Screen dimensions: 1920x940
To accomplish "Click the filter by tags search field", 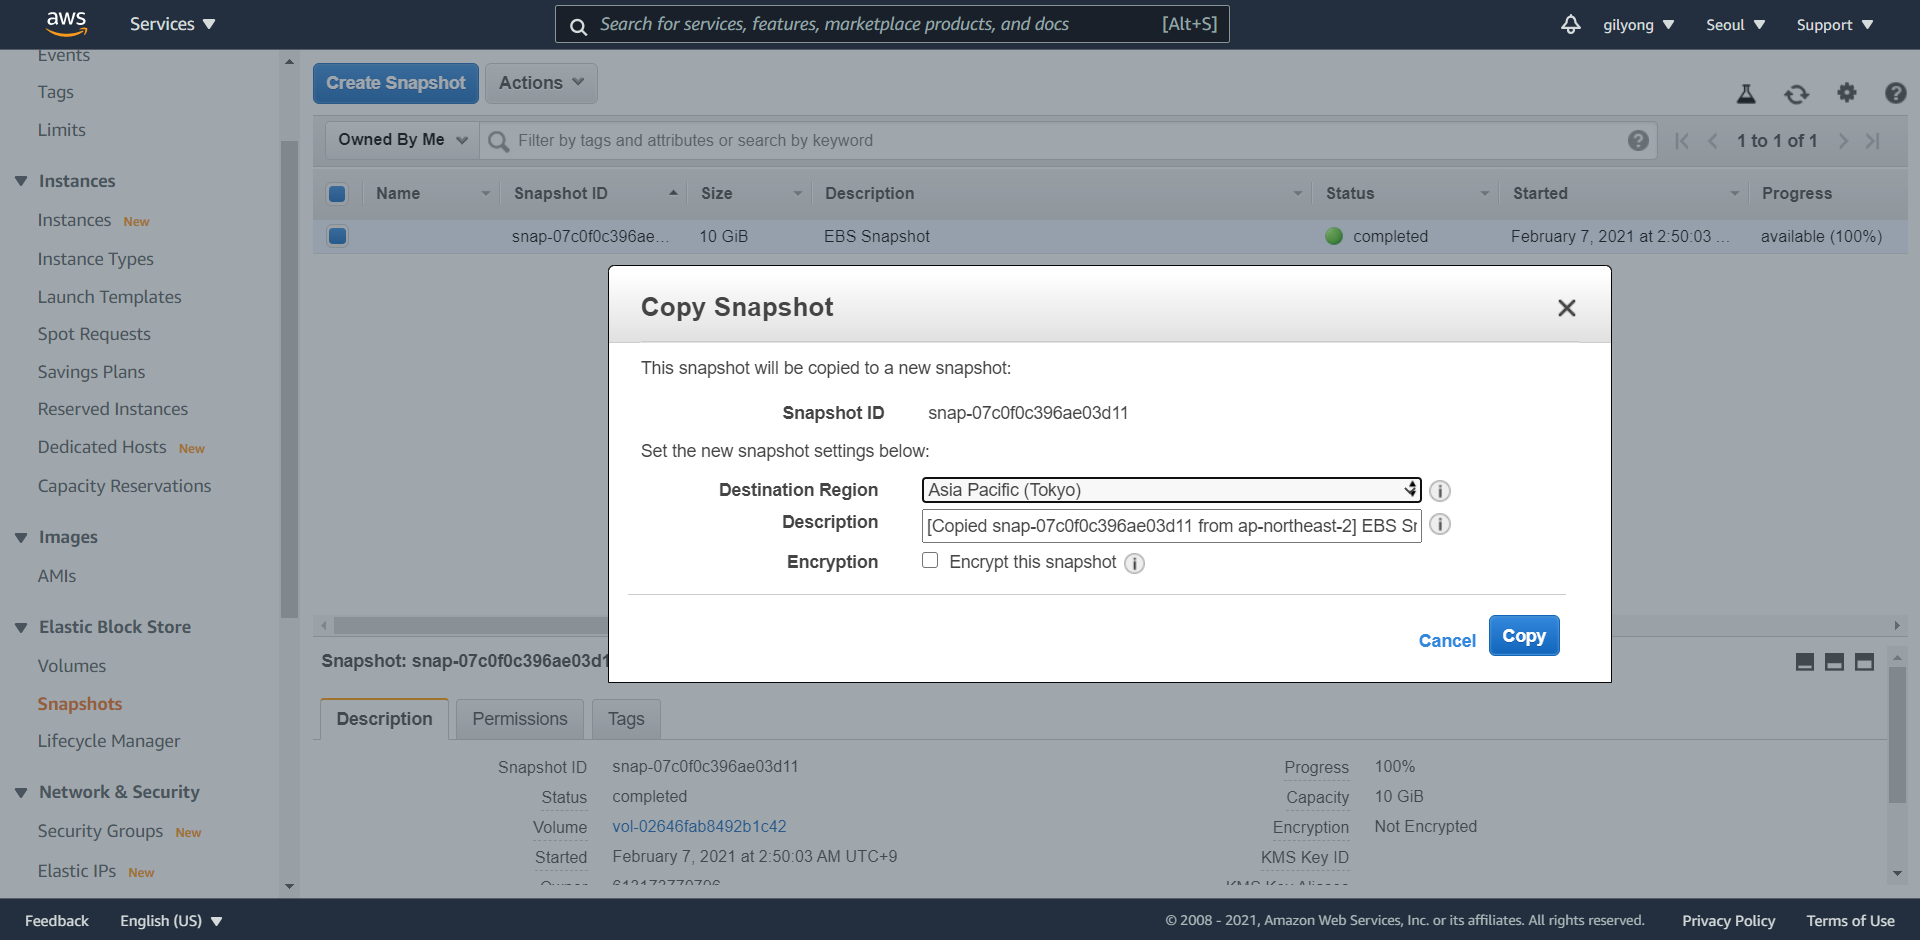I will point(1068,141).
